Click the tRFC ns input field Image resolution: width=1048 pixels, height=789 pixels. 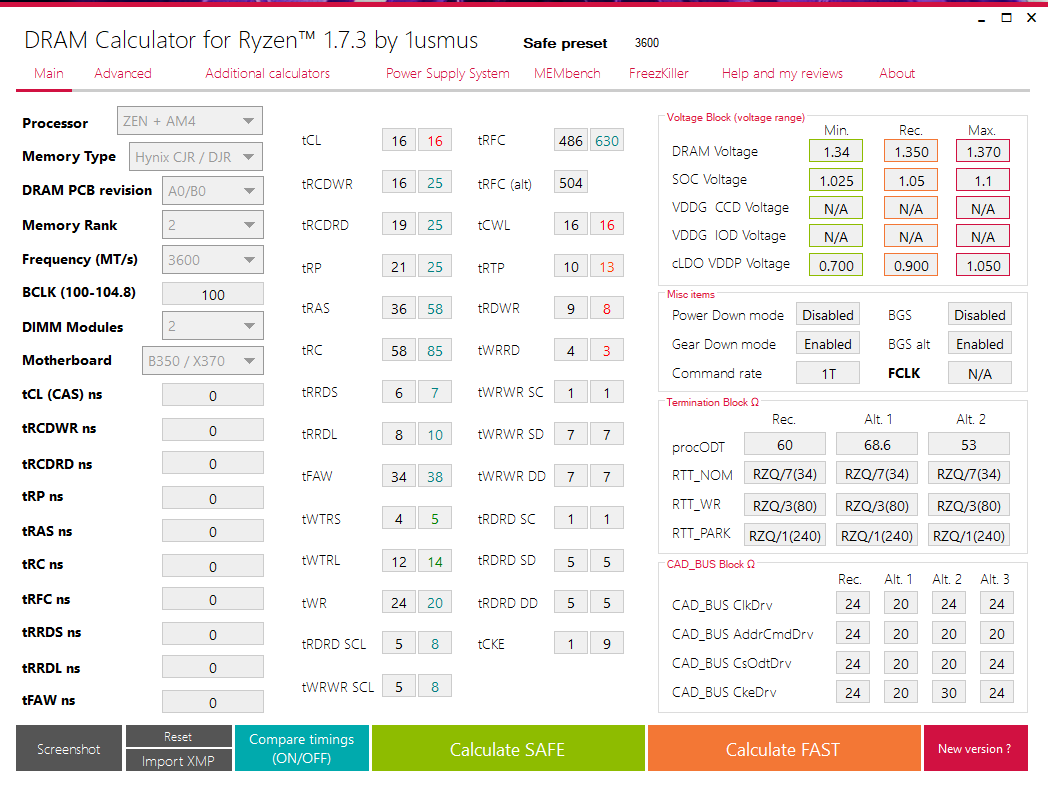click(213, 600)
